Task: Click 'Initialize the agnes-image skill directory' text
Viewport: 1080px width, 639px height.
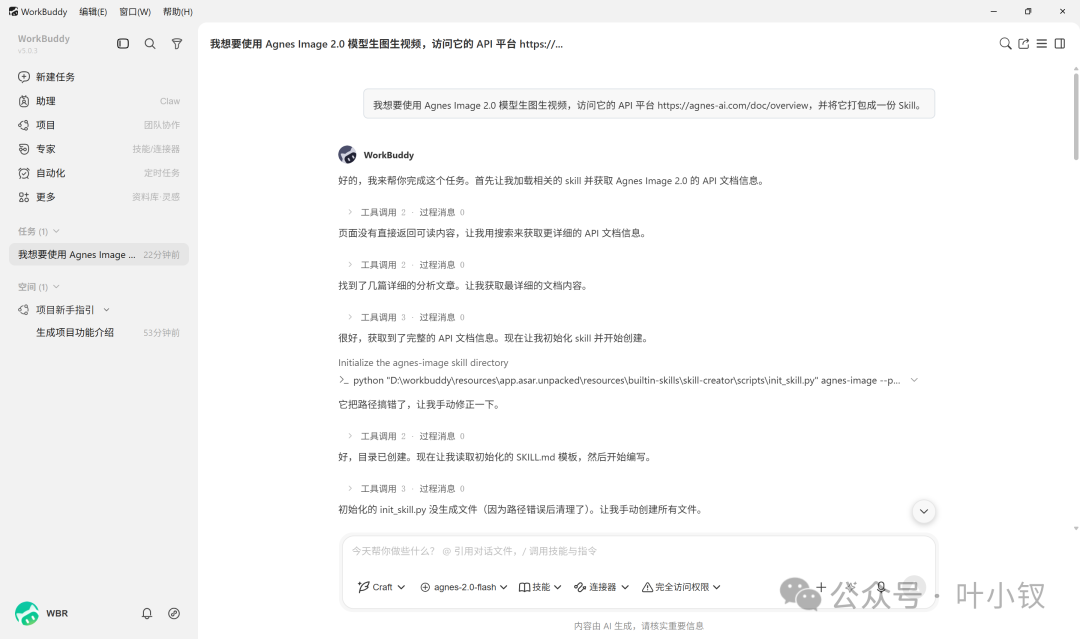Action: point(423,362)
